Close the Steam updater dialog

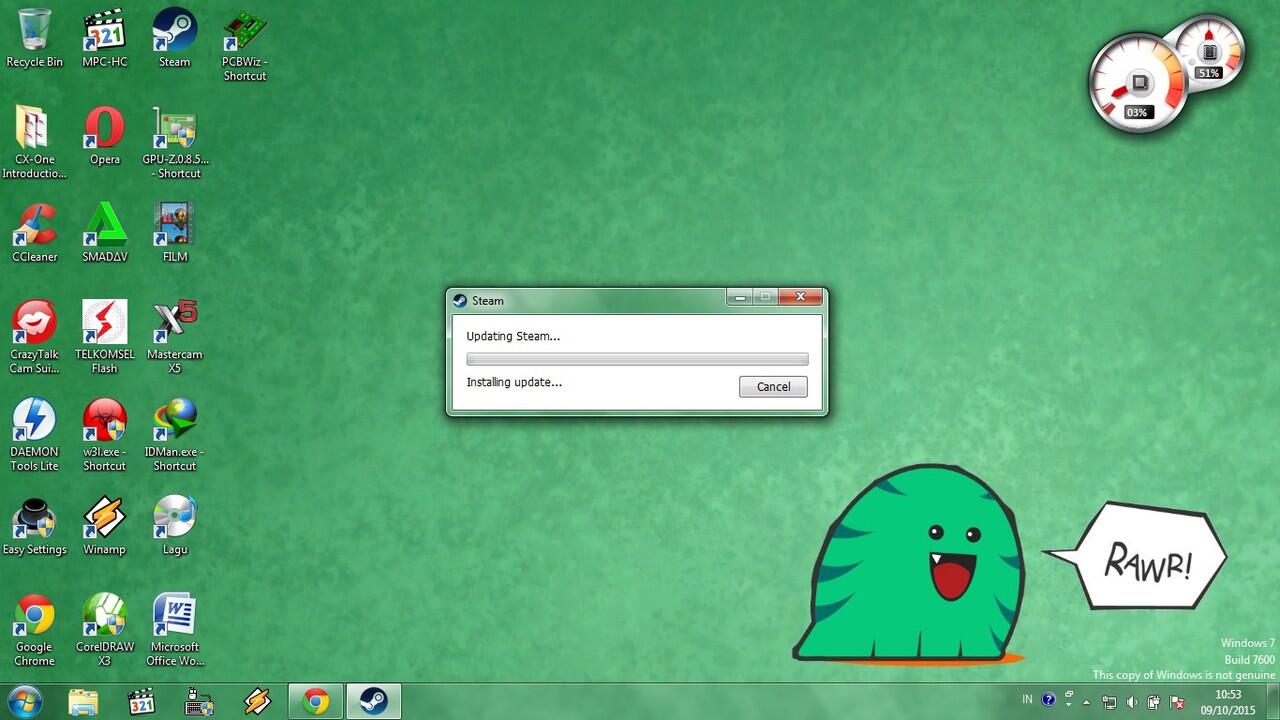click(801, 297)
